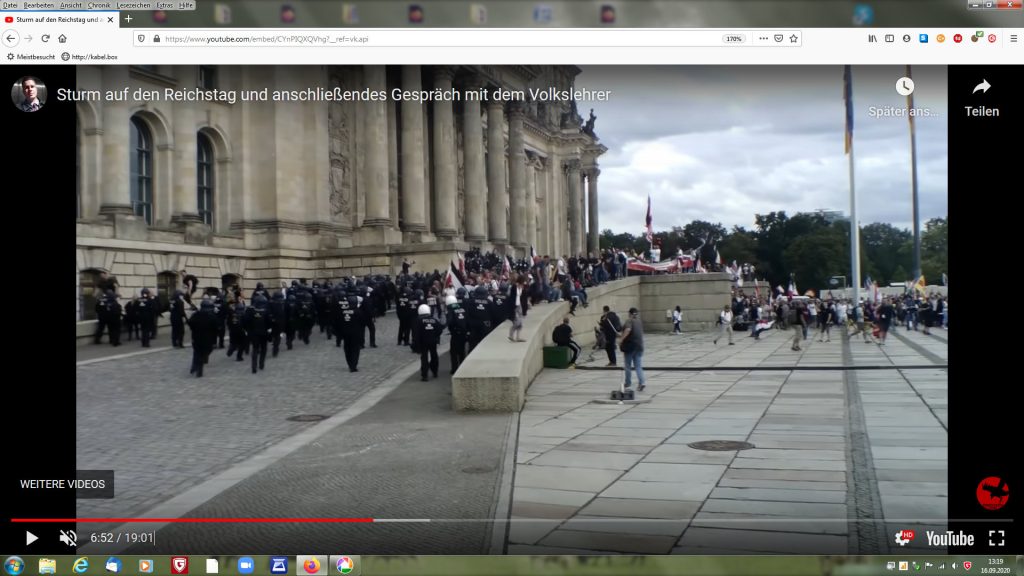
Task: Unmute the video audio
Action: [68, 538]
